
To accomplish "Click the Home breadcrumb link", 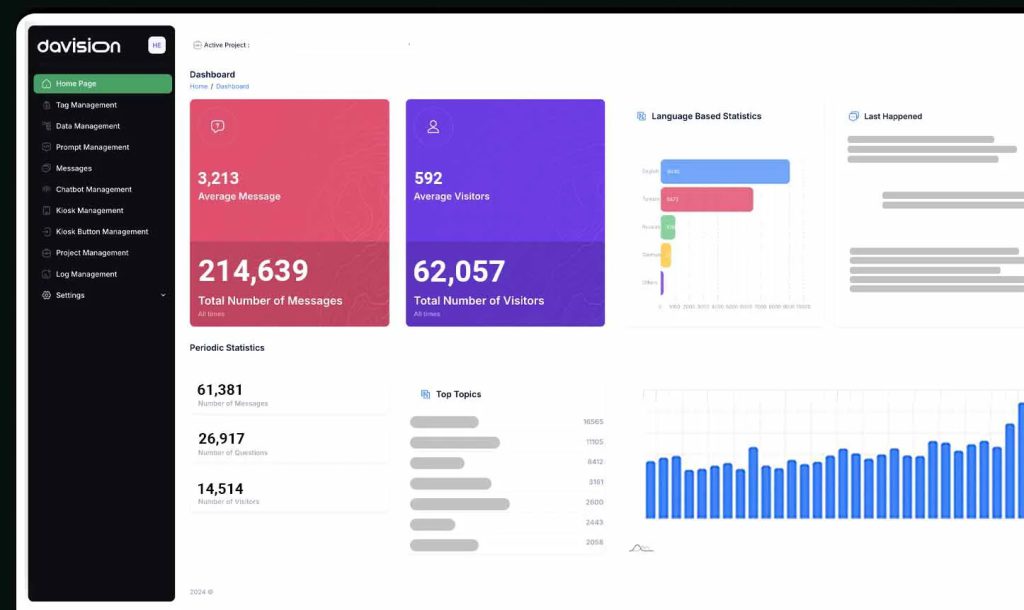I will pyautogui.click(x=199, y=87).
